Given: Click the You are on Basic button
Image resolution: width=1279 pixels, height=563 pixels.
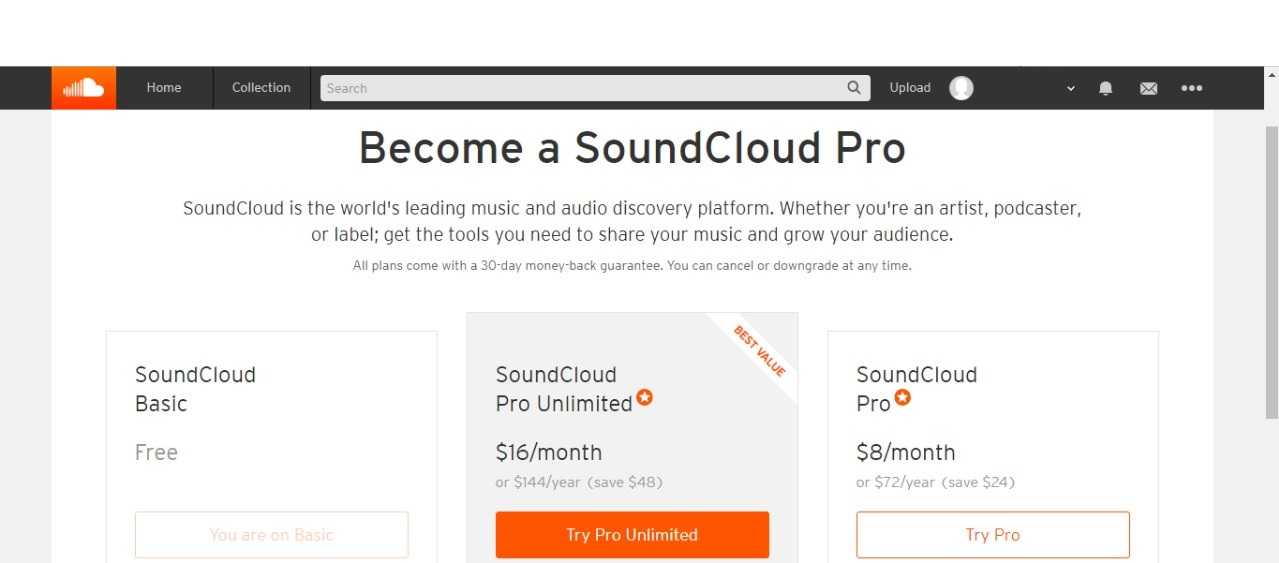Looking at the screenshot, I should (272, 535).
